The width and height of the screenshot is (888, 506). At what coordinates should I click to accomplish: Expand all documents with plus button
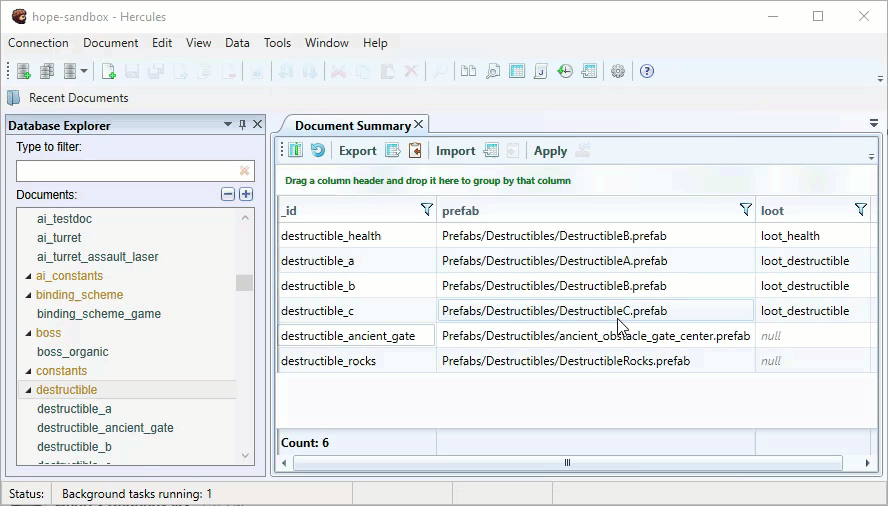246,194
